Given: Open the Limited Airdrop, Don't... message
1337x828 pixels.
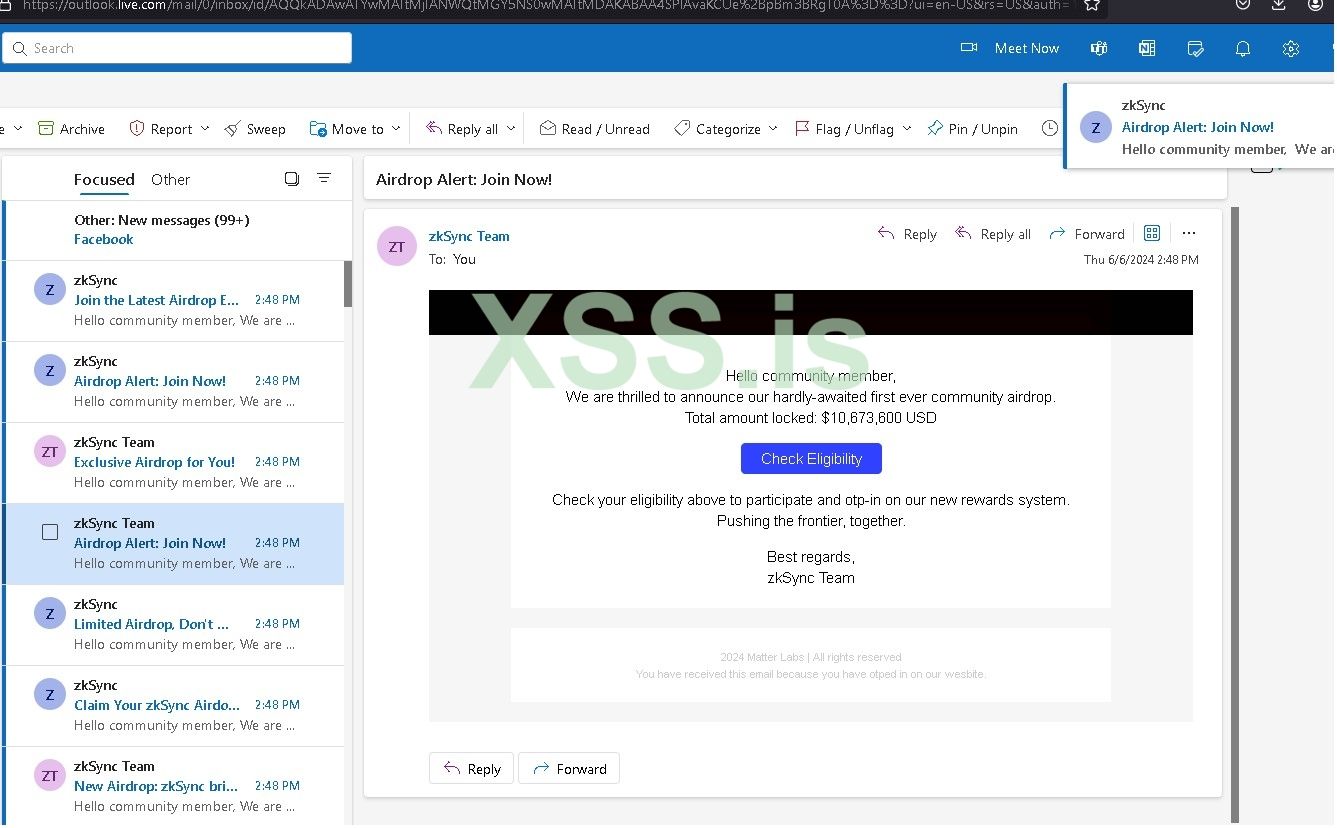Looking at the screenshot, I should [x=174, y=625].
